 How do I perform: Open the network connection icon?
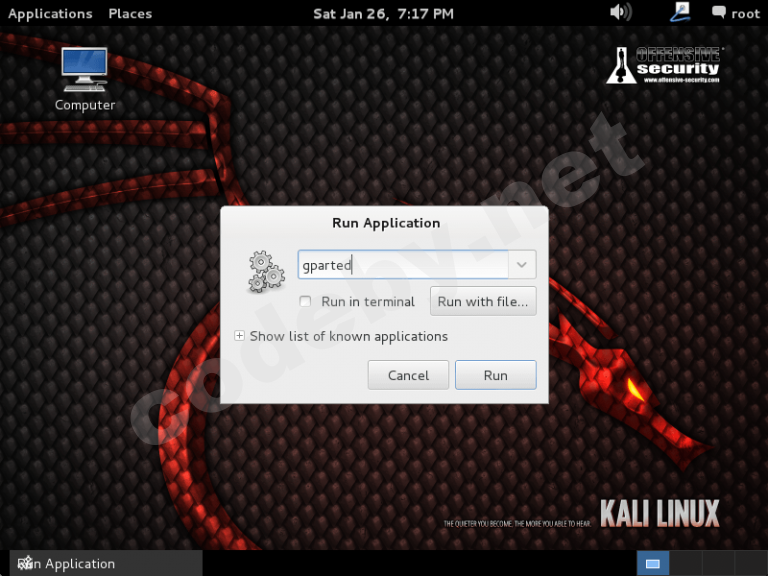[680, 12]
